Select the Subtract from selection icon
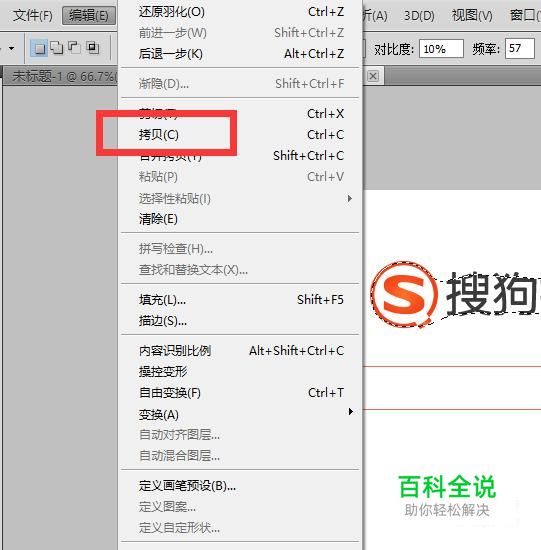This screenshot has height=550, width=541. tap(74, 47)
